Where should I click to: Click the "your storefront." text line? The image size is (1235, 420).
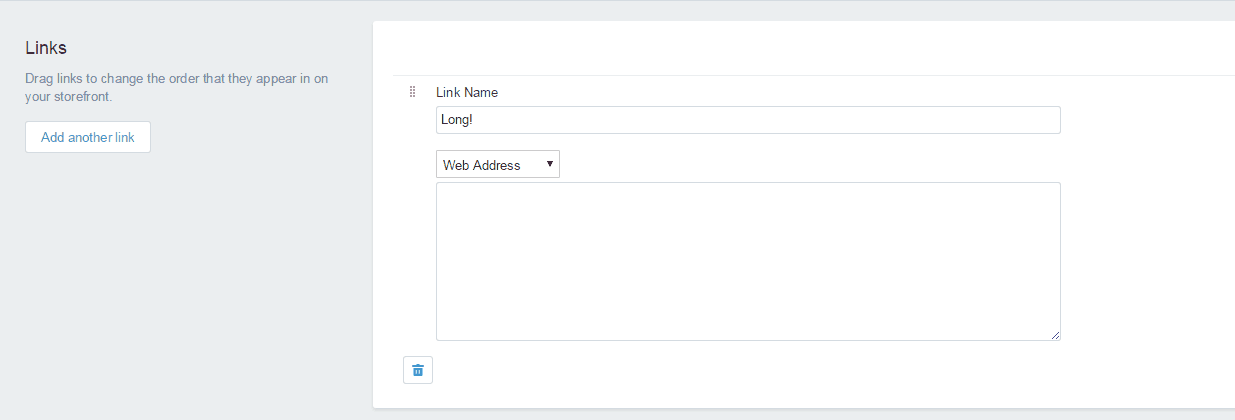point(69,98)
